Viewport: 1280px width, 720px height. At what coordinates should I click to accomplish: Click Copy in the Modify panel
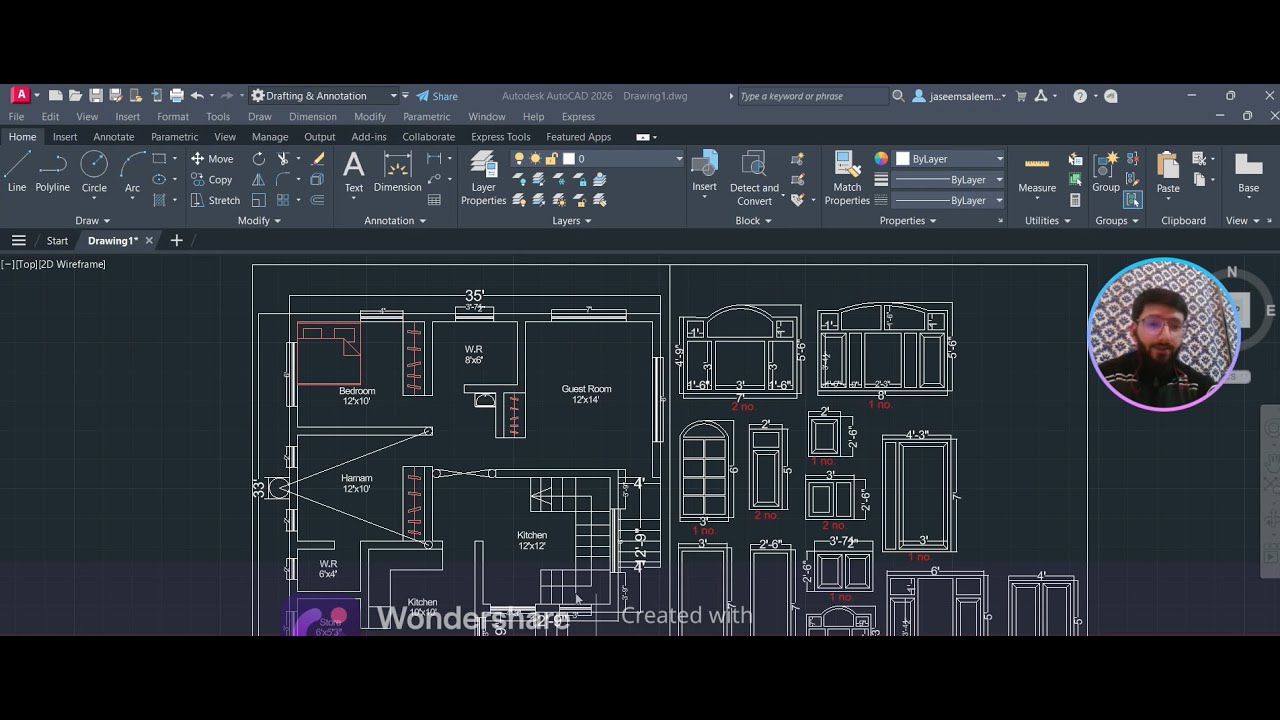pyautogui.click(x=212, y=180)
